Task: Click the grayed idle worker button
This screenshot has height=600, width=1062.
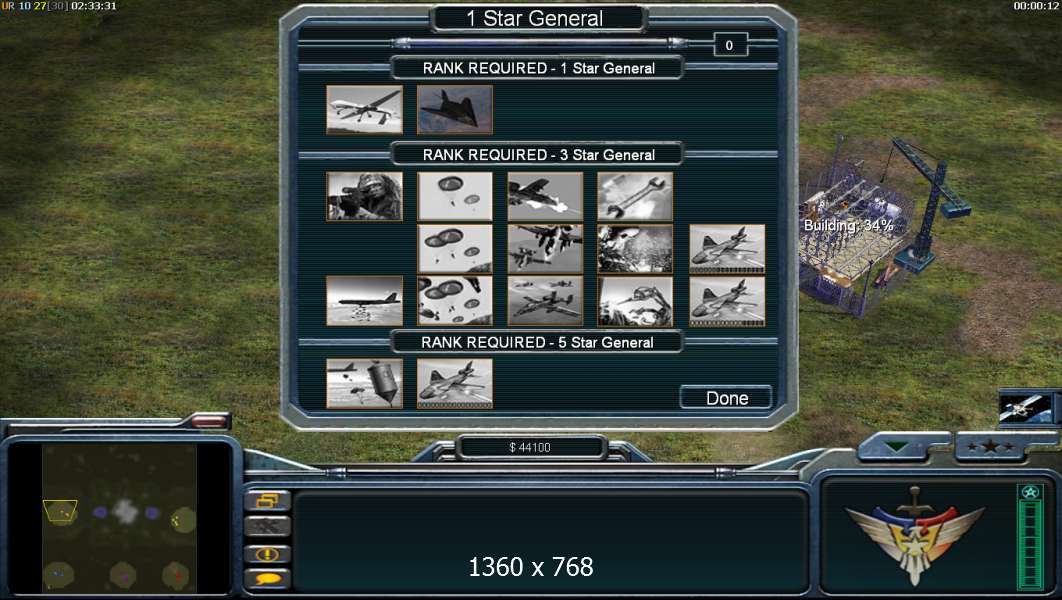Action: [x=268, y=526]
